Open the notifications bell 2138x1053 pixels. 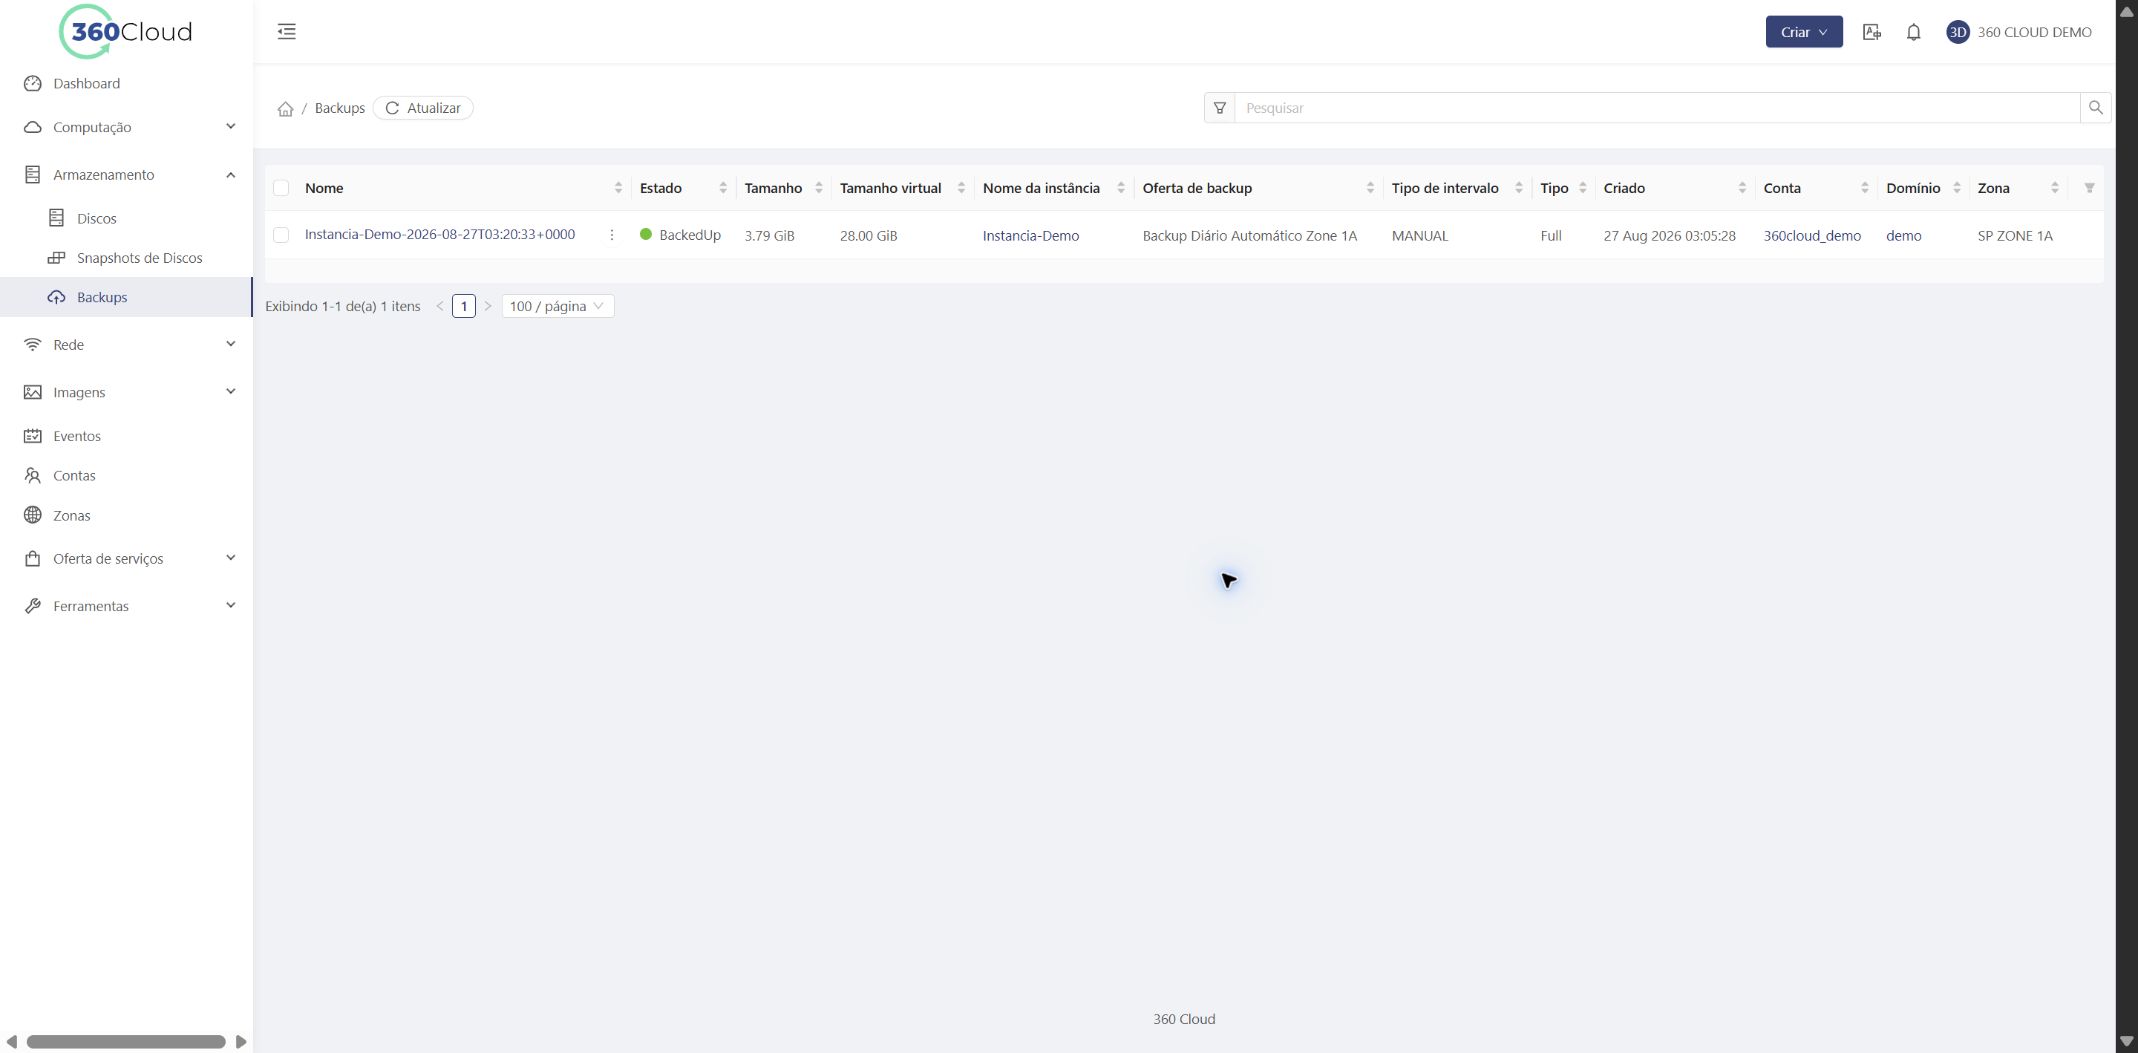coord(1913,32)
